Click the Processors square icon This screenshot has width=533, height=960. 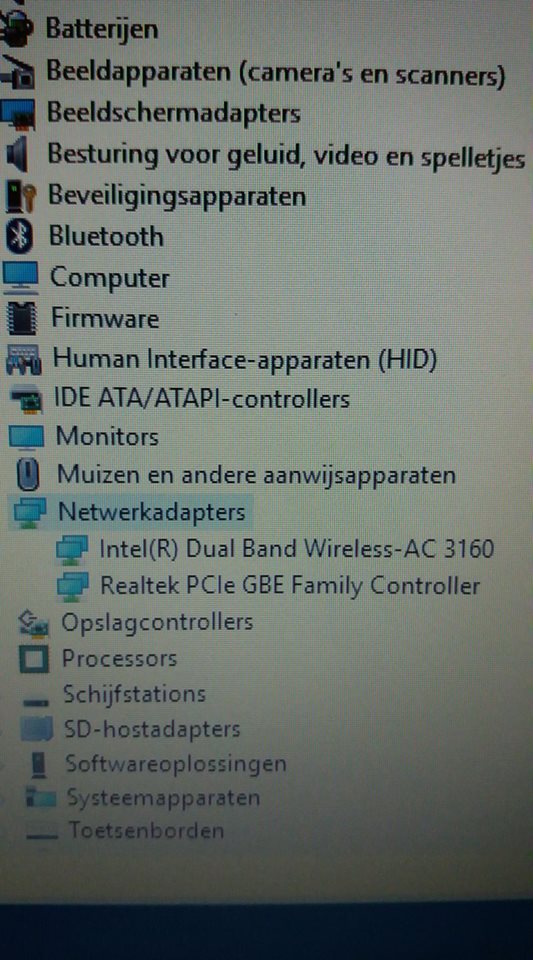click(34, 659)
